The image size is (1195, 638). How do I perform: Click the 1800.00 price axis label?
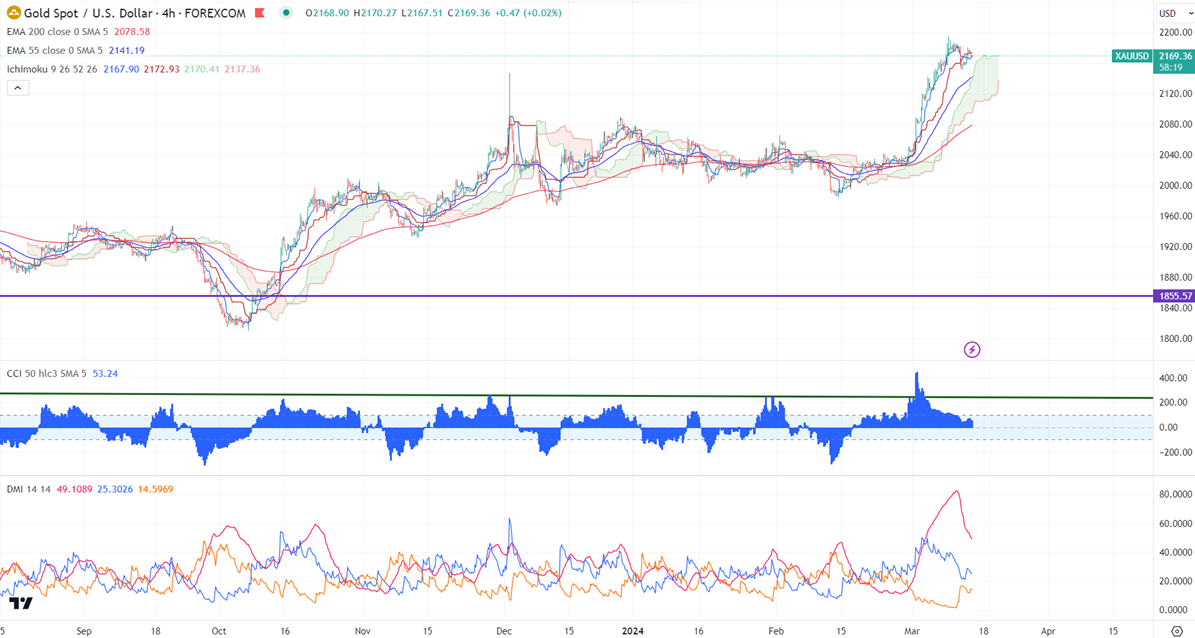tap(1174, 338)
